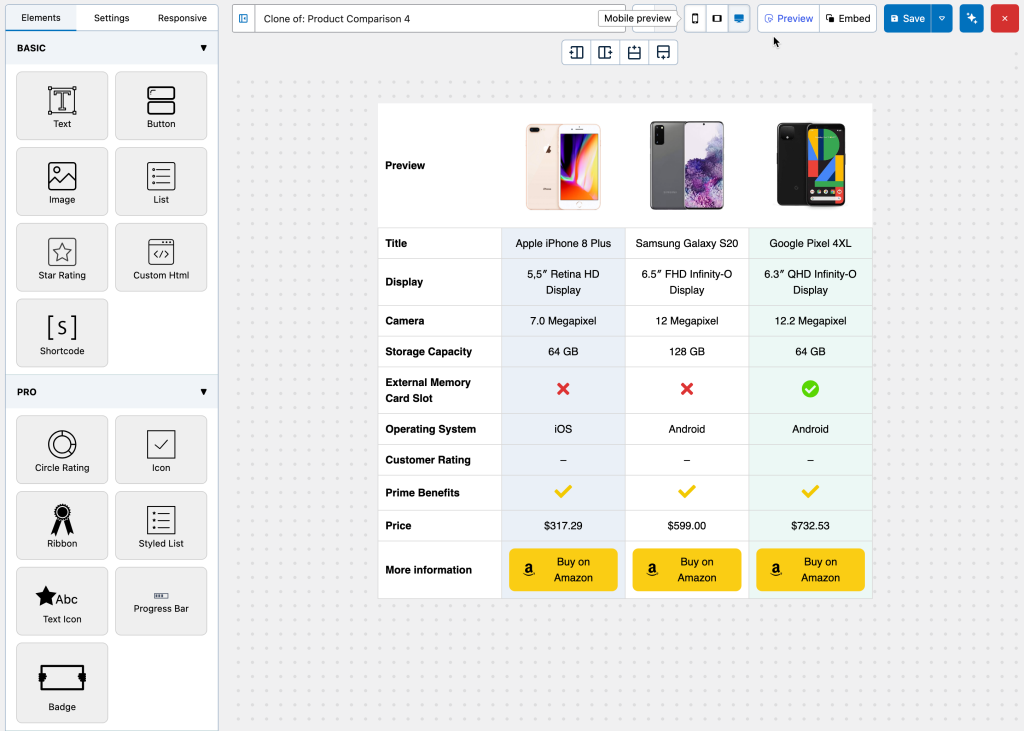Insert a row above

[x=633, y=52]
